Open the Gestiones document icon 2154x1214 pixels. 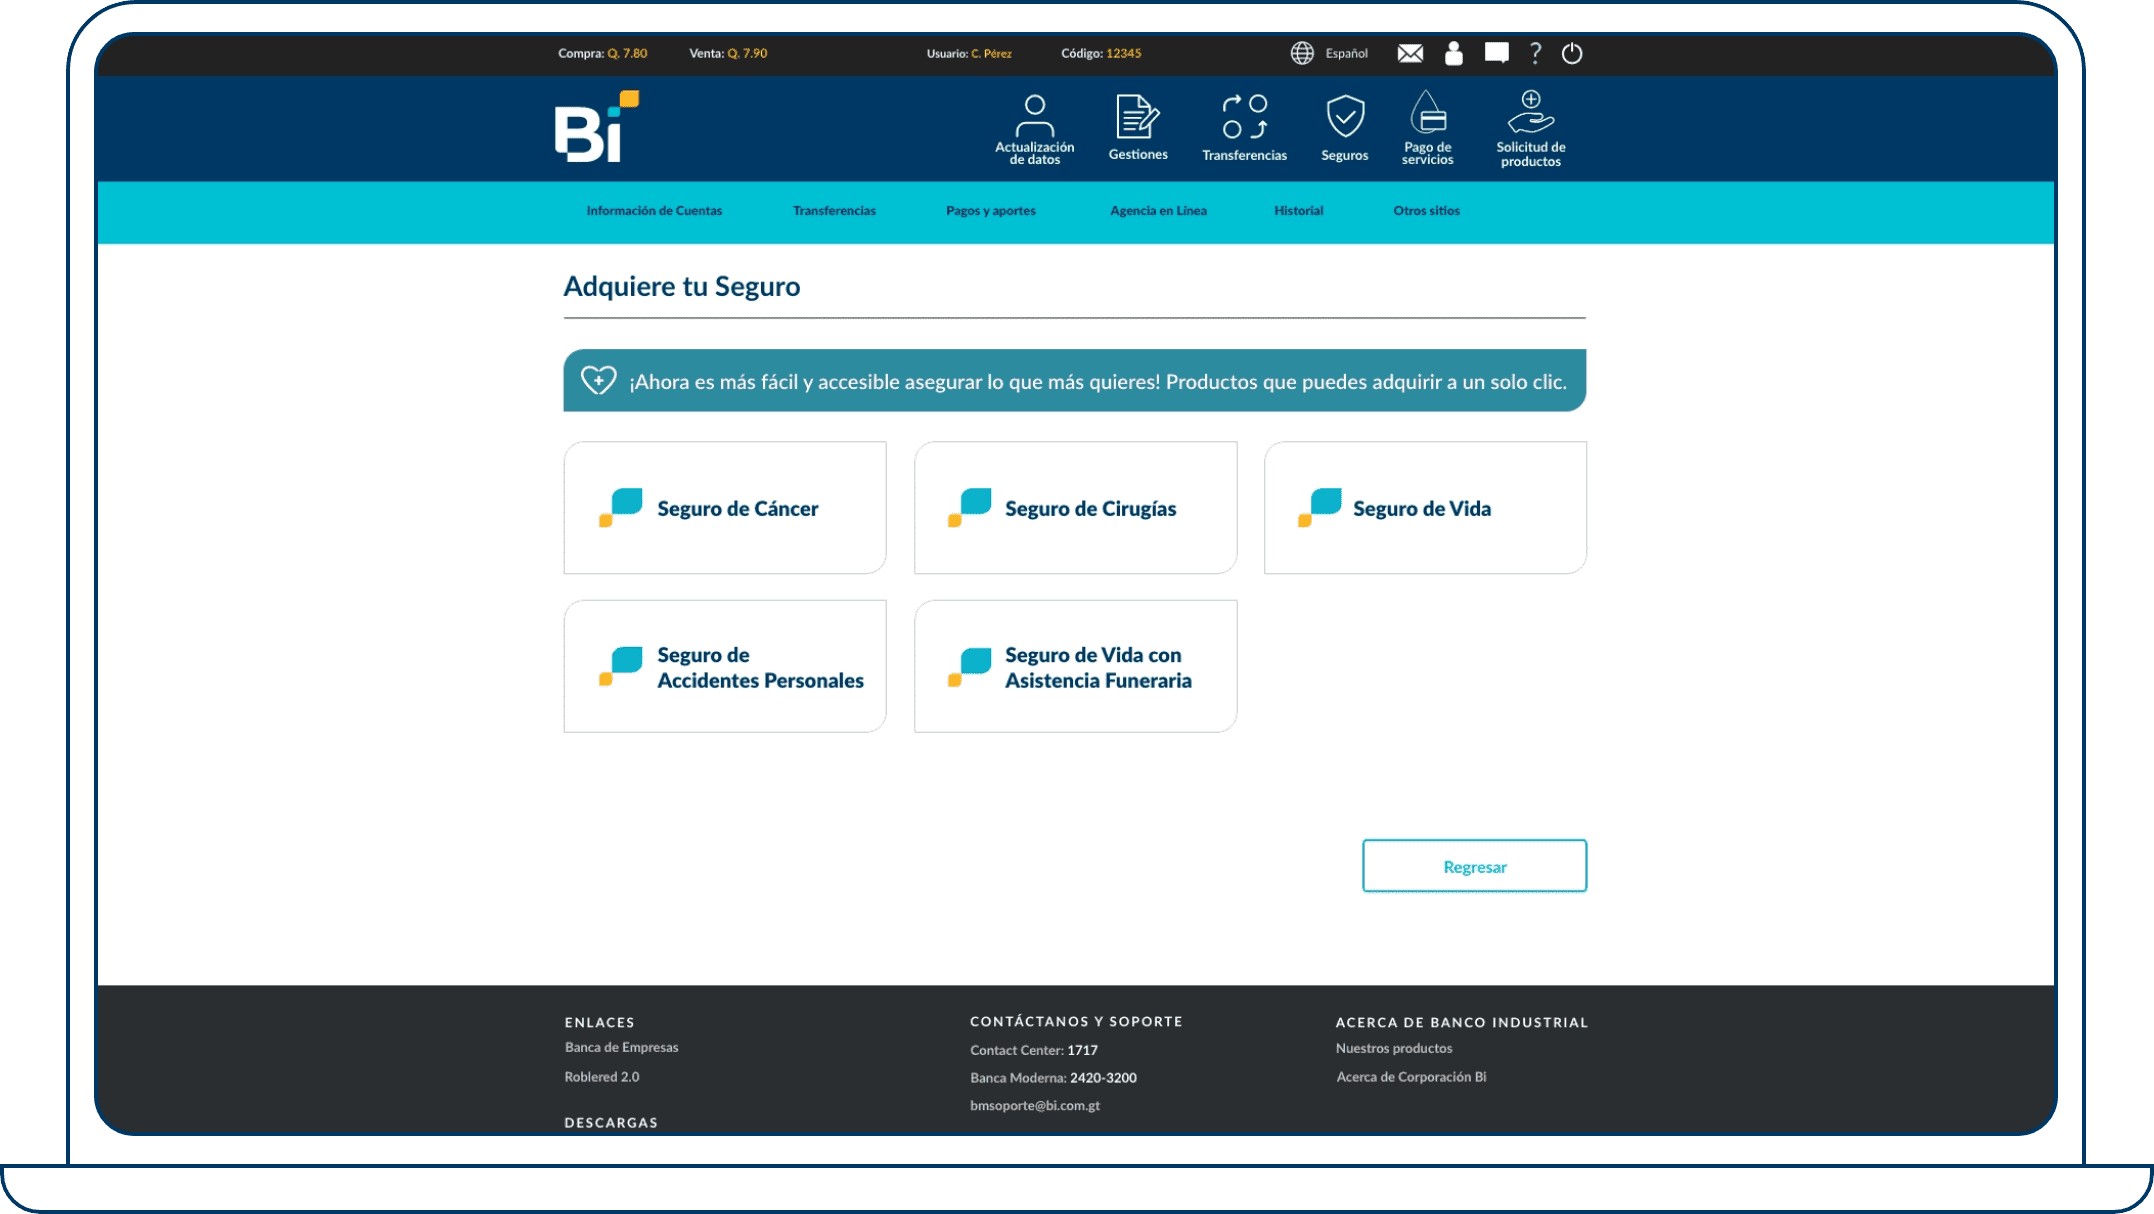click(x=1137, y=117)
